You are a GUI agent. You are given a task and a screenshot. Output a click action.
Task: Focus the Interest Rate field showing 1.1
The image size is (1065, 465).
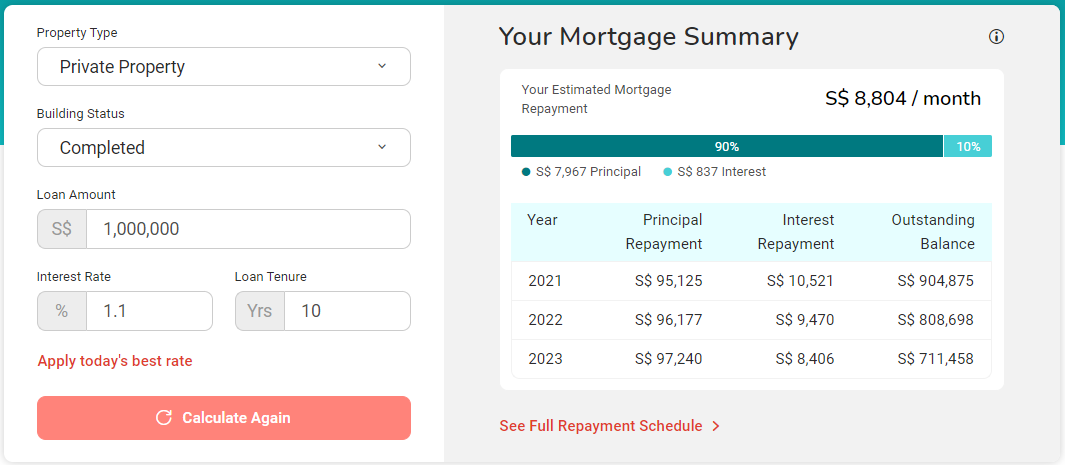(x=149, y=311)
